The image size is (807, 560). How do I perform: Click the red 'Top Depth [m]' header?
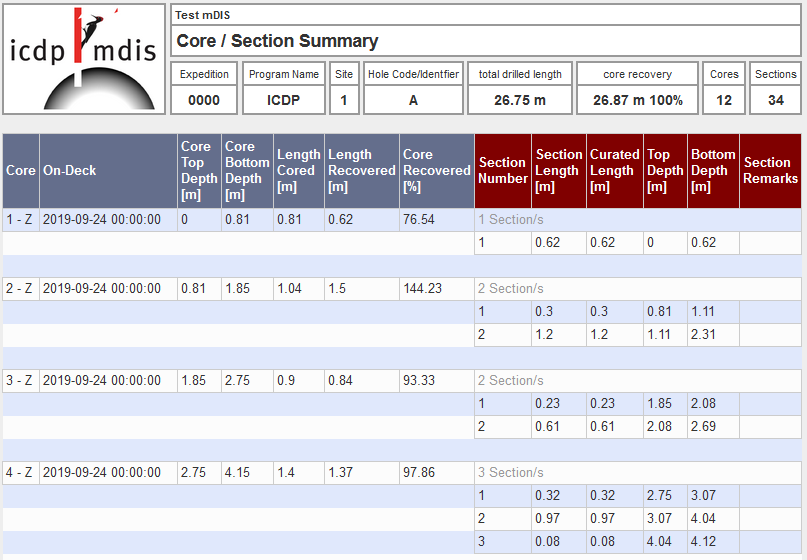click(665, 171)
